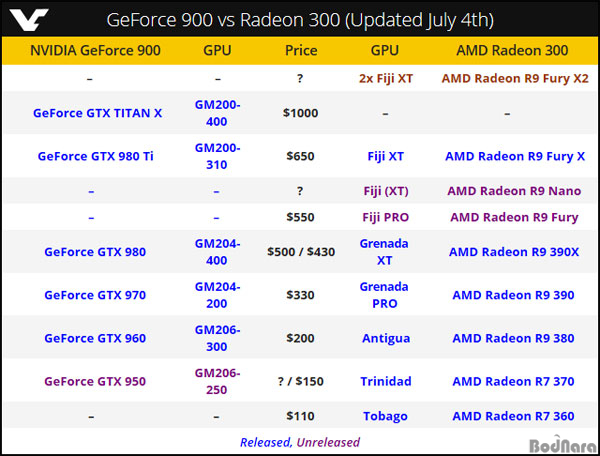Click the table title mentioning Updated July 4th
Screen dimensions: 600x456
[x=300, y=20]
